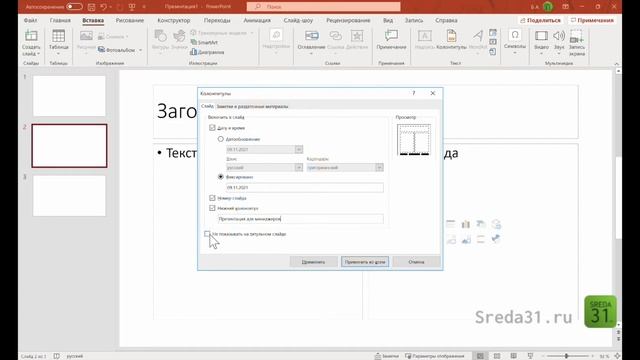The image size is (640, 360).
Task: Select the Фиксировано radio button
Action: 221,177
